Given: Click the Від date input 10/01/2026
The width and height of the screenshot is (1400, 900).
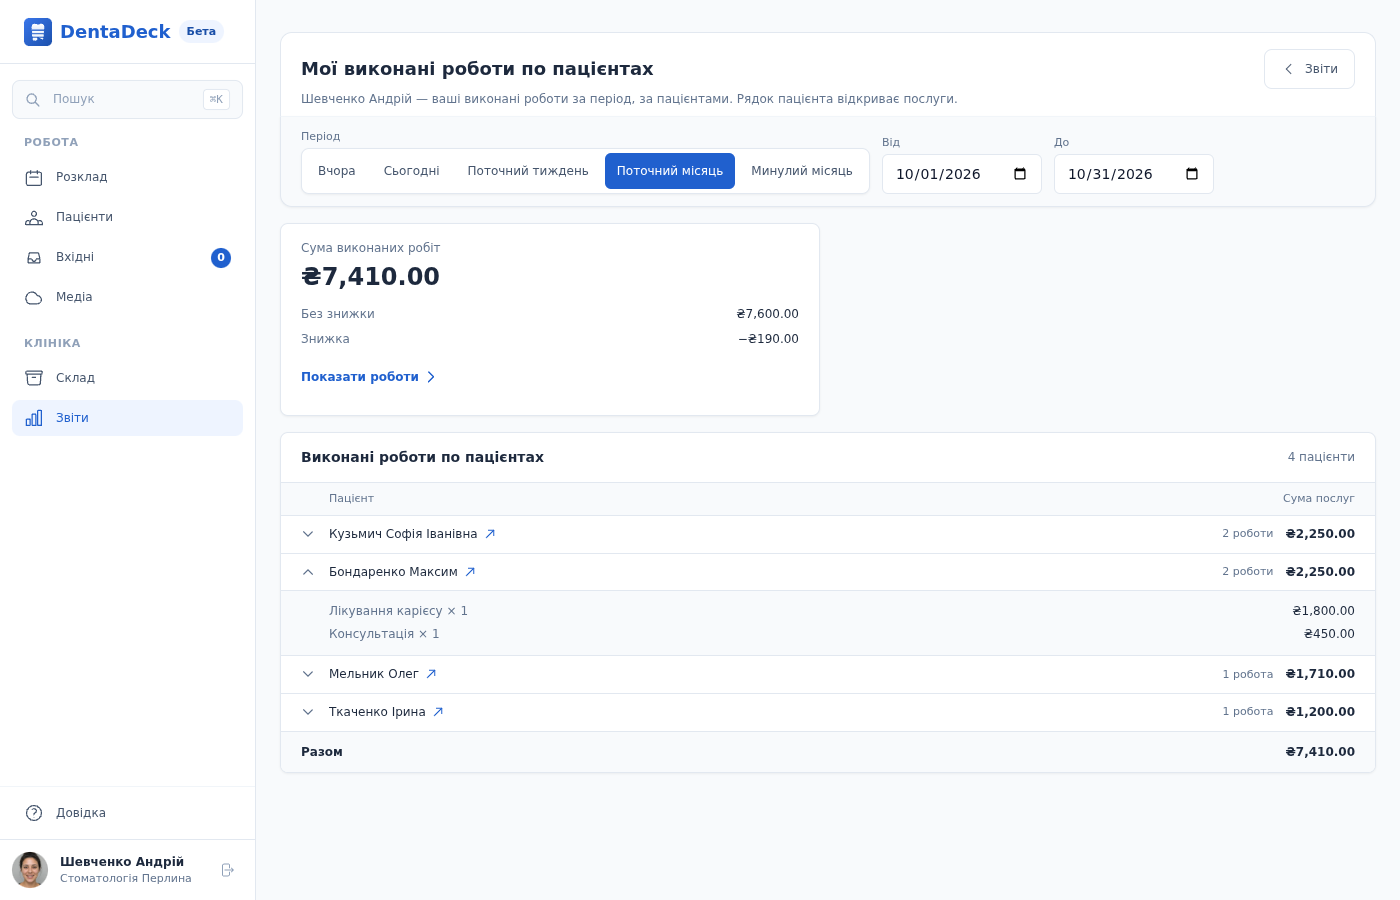Looking at the screenshot, I should tap(962, 174).
